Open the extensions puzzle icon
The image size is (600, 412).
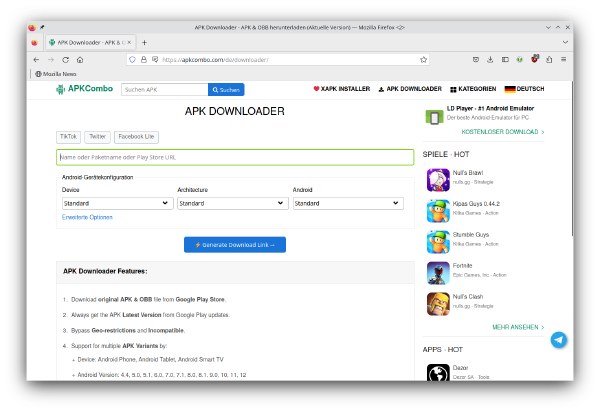point(549,59)
